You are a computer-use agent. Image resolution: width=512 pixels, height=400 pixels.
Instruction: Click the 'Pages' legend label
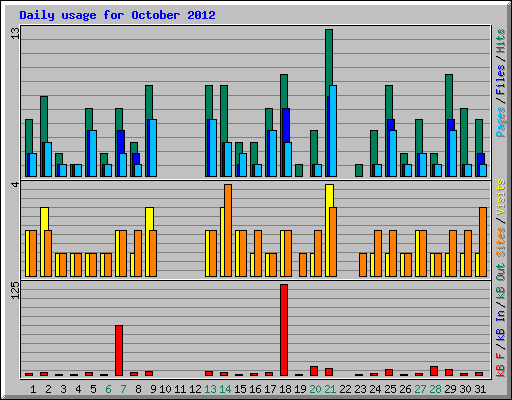(x=501, y=122)
